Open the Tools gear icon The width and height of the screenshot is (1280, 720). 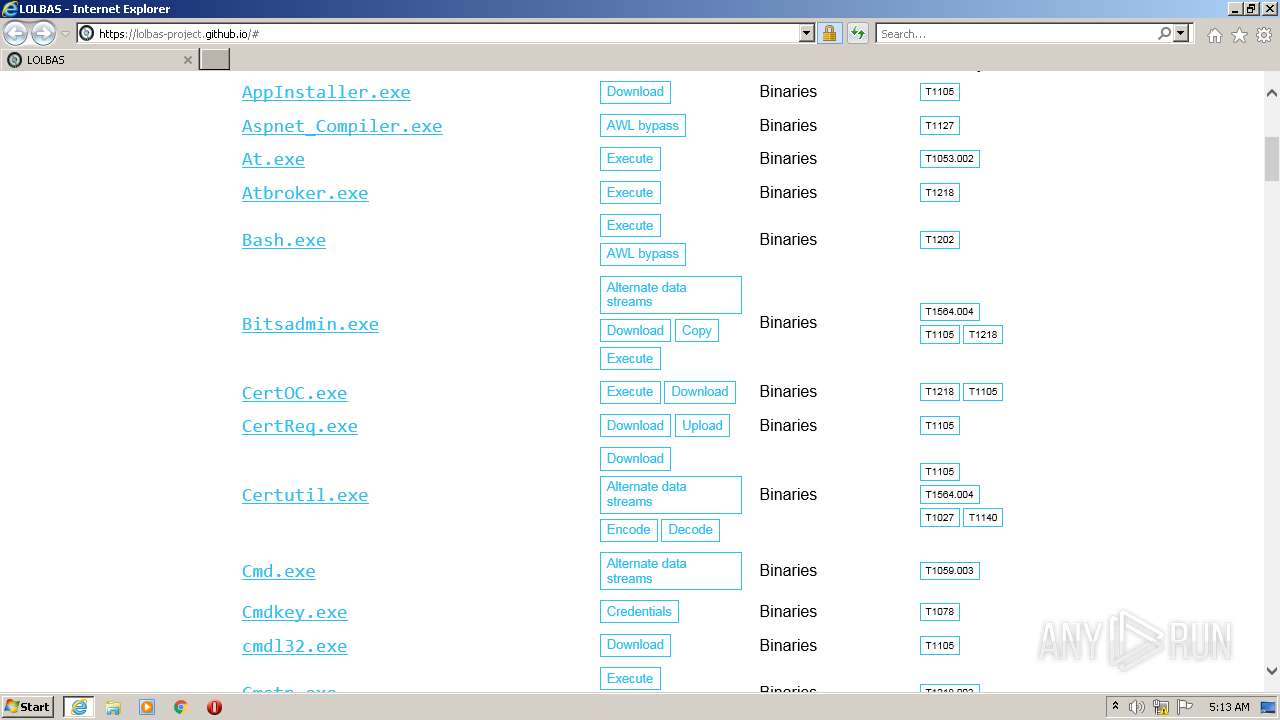(1264, 35)
